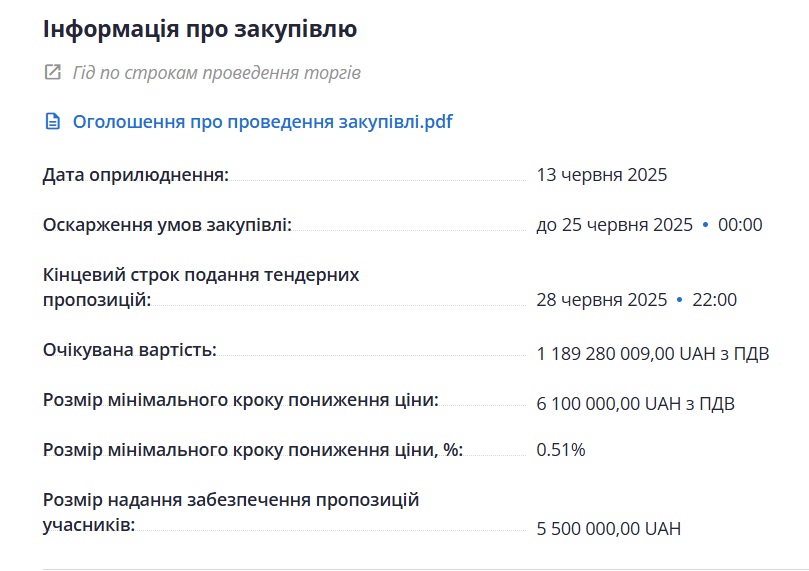The height and width of the screenshot is (571, 809).
Task: Select the до 25 червня 2025 deadline value
Action: [614, 225]
